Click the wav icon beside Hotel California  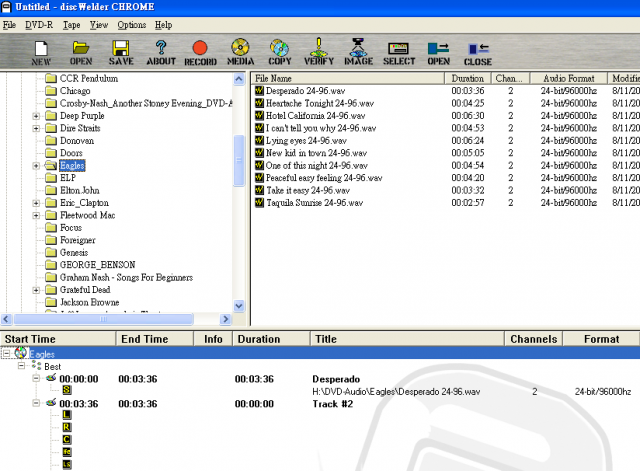pos(259,116)
